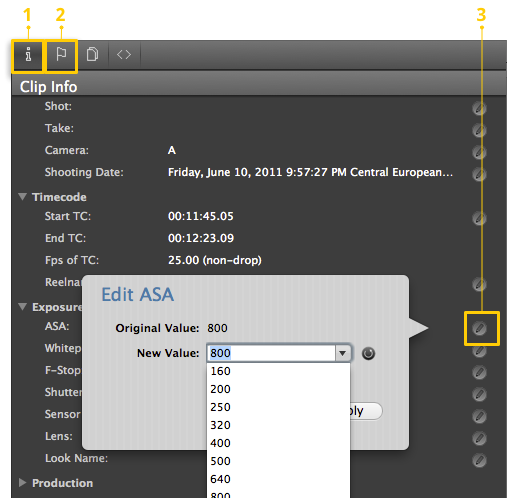Reset ASA with the round button
Viewport: 510px width, 498px height.
pyautogui.click(x=368, y=353)
